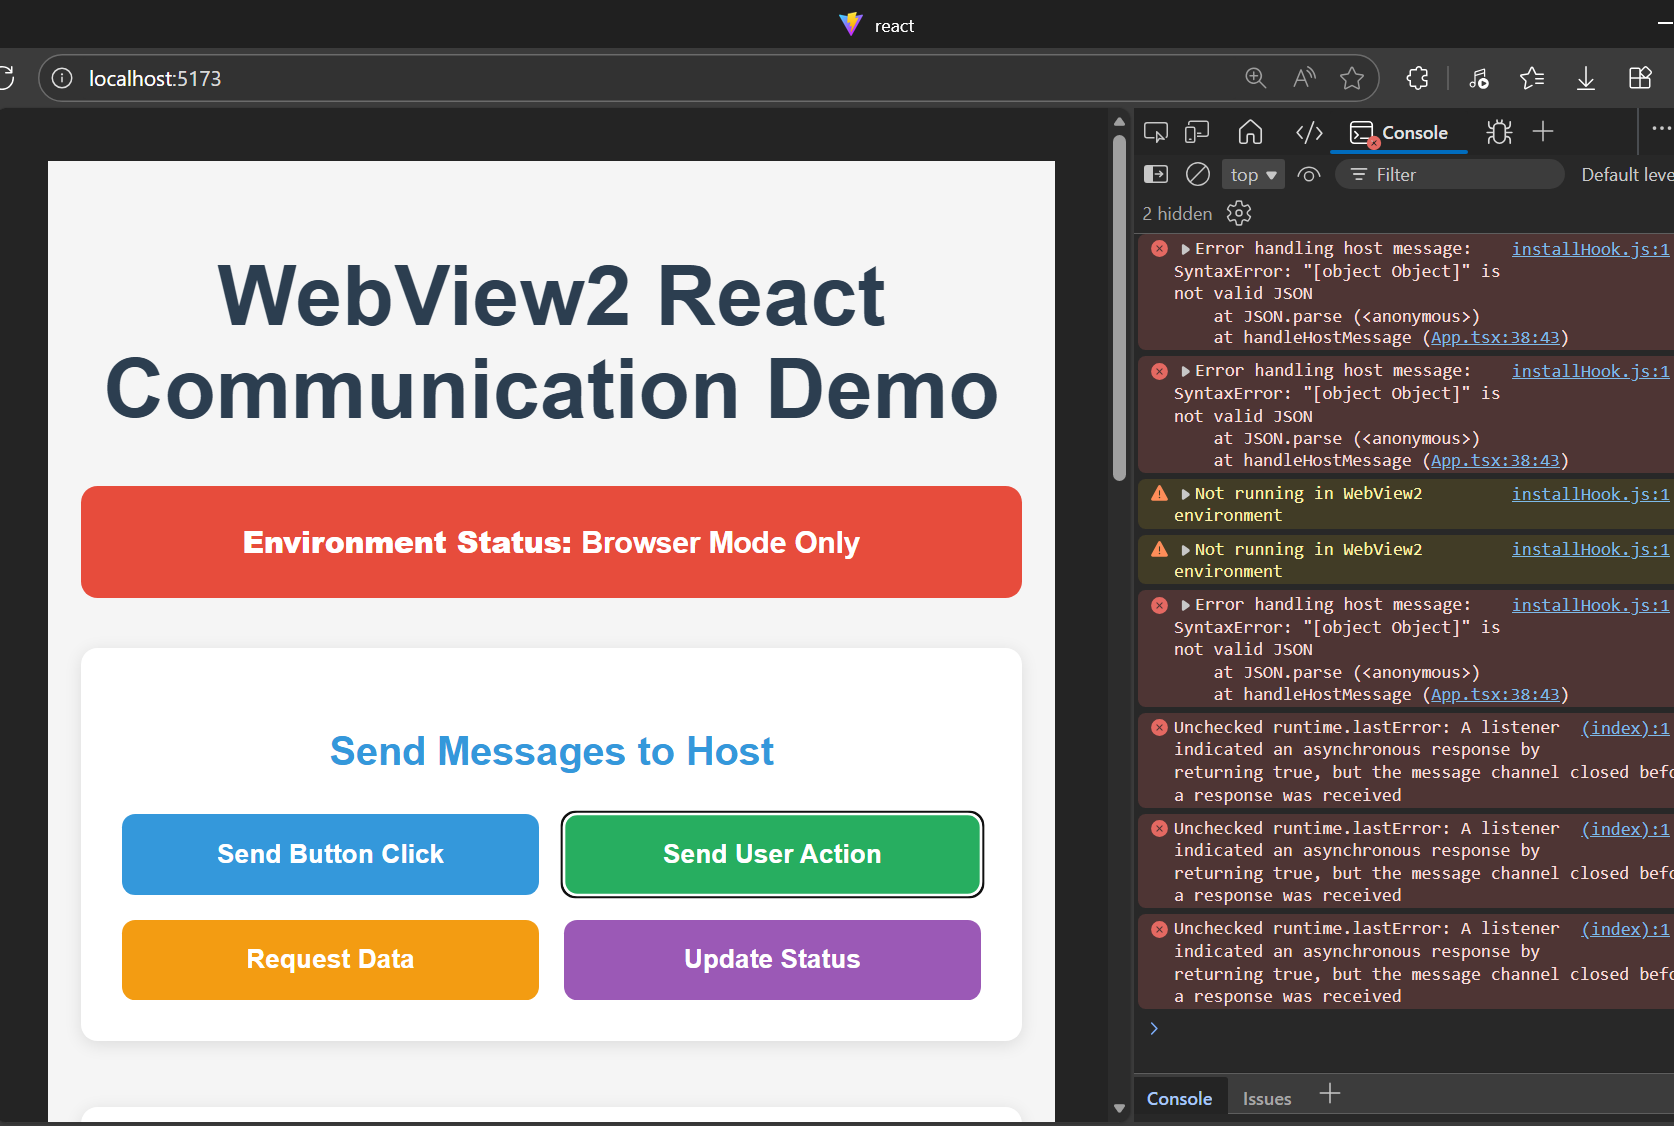1674x1126 pixels.
Task: Switch to the Issues drawer tab
Action: coord(1266,1098)
